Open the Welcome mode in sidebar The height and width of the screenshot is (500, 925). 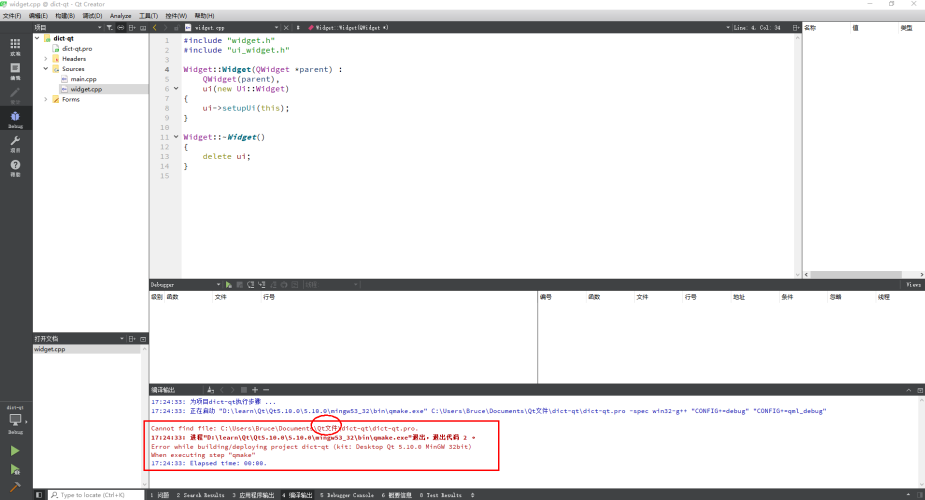(x=15, y=46)
